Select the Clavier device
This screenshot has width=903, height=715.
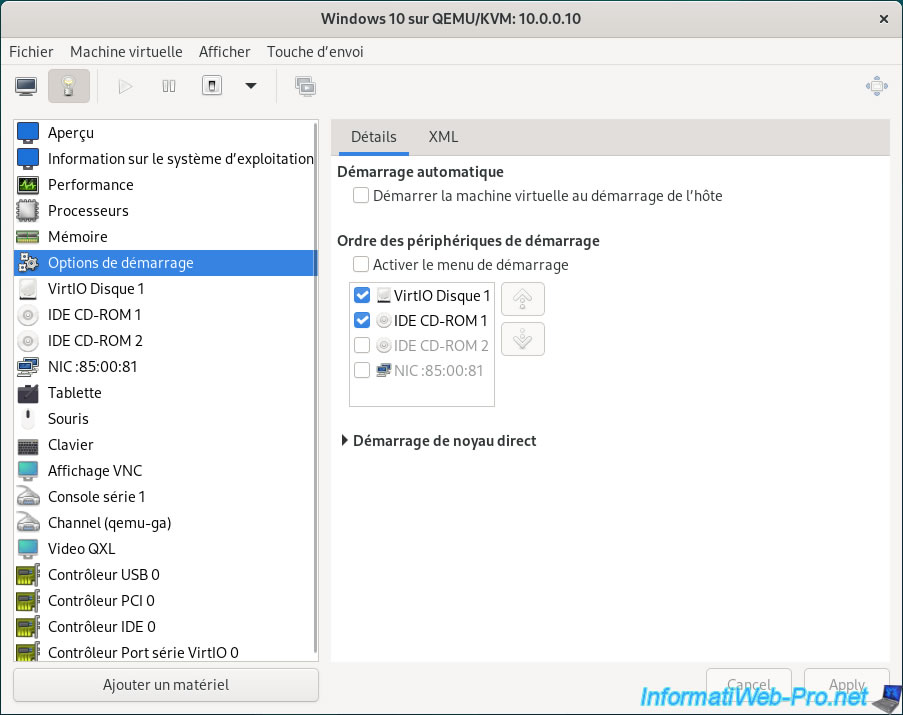click(166, 444)
